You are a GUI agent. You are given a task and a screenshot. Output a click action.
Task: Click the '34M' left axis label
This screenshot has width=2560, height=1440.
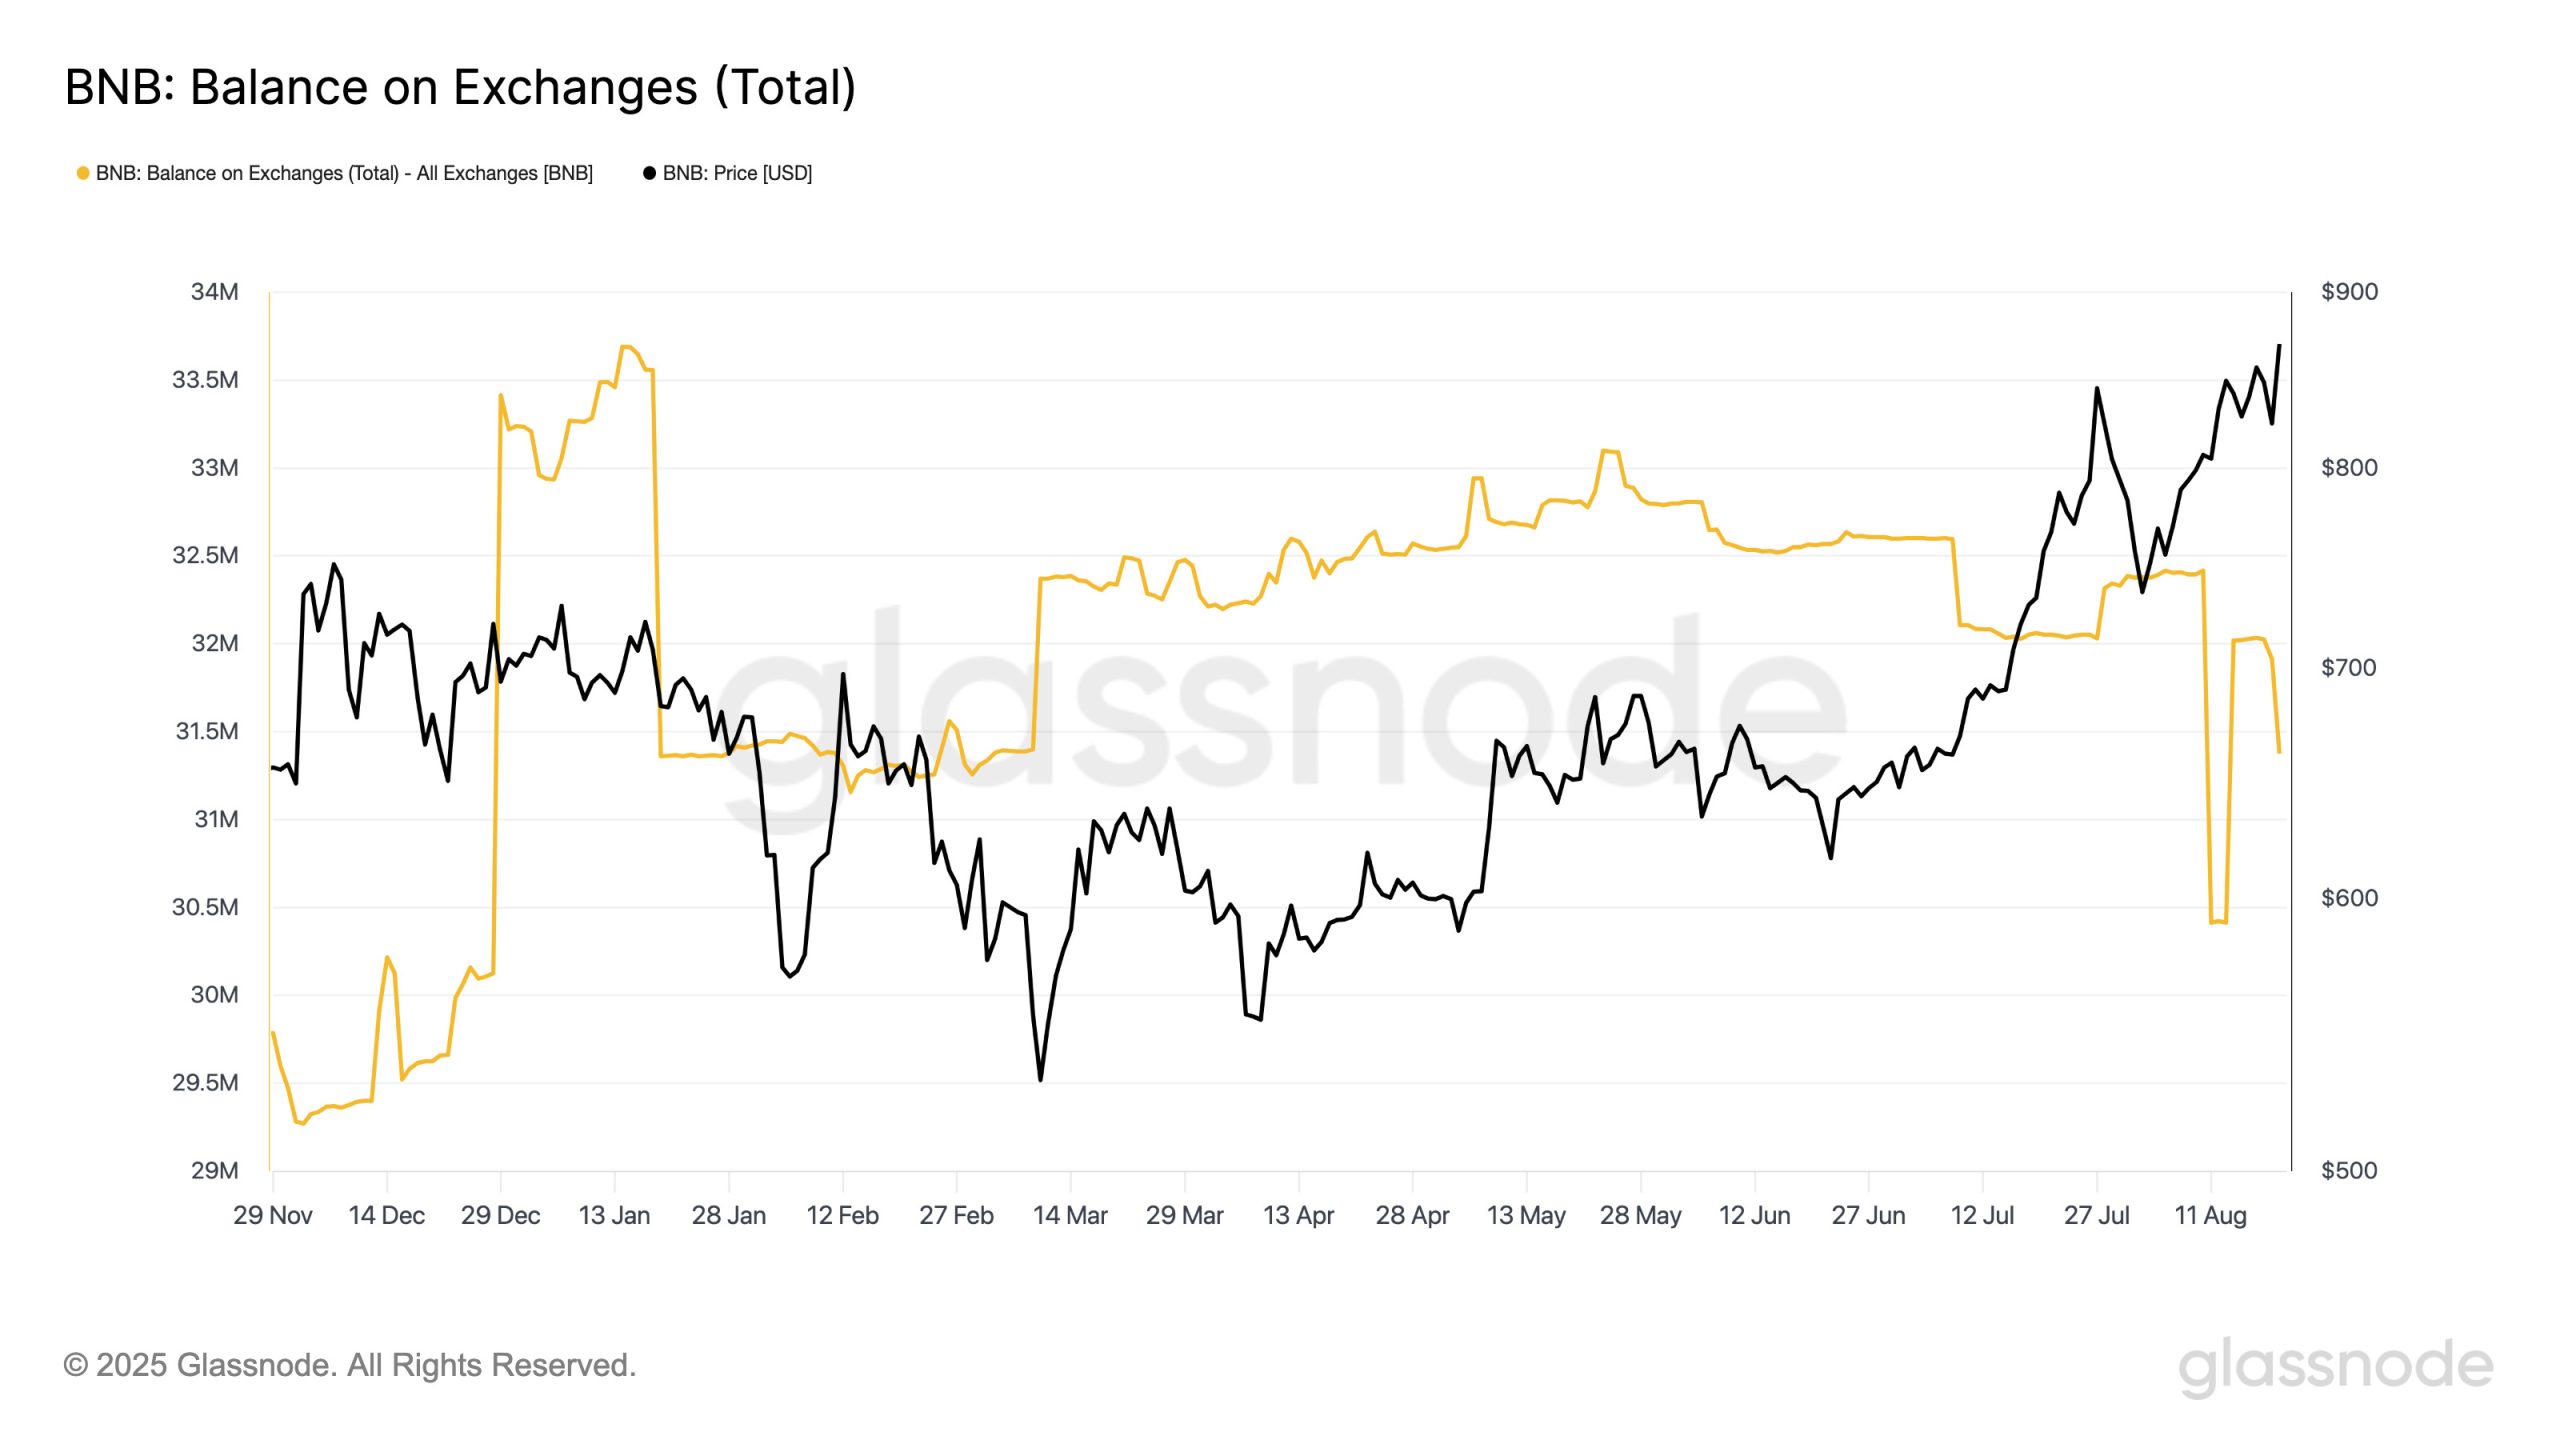pos(215,292)
